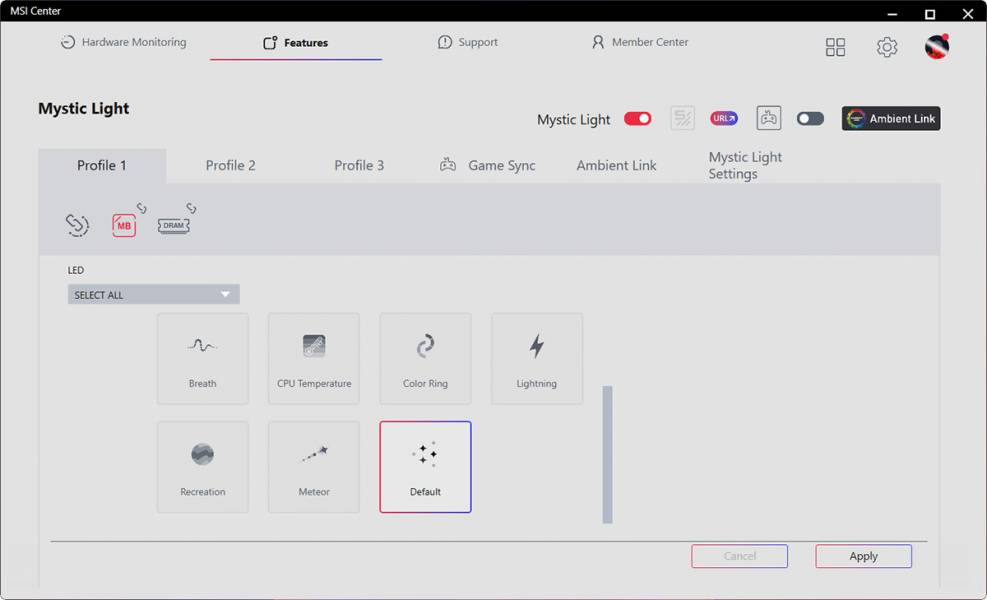Pick the Lightning lighting effect
This screenshot has width=987, height=600.
pyautogui.click(x=537, y=358)
